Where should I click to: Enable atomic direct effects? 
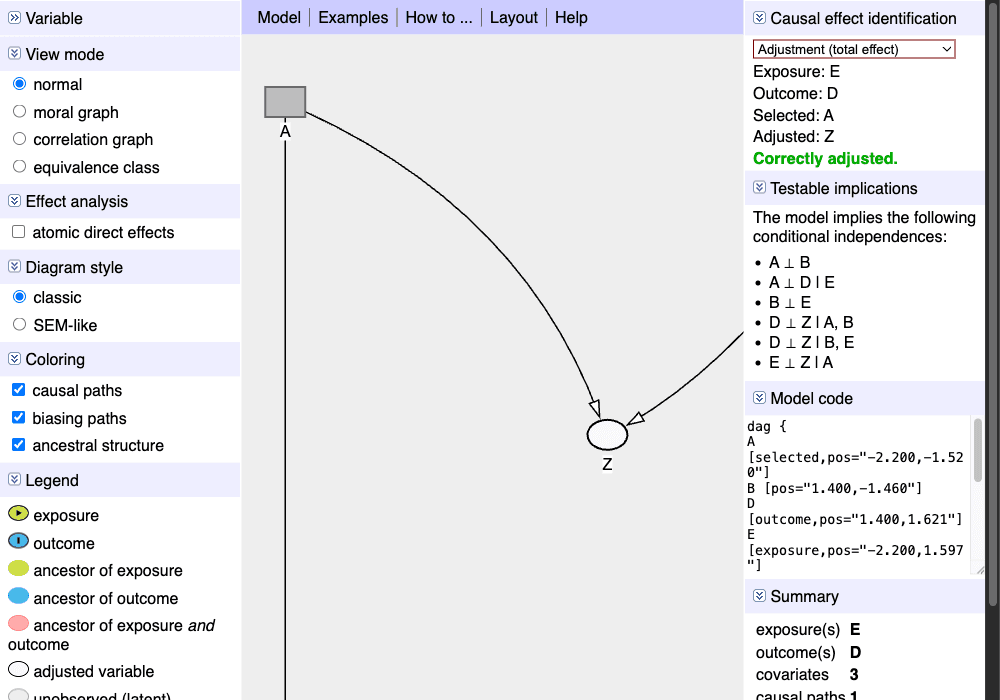point(17,232)
